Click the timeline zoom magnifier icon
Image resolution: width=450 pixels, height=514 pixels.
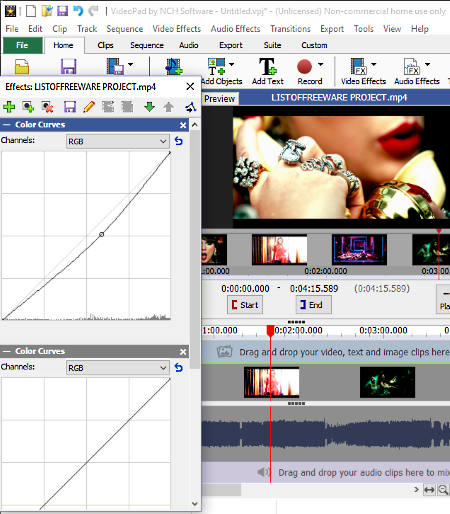(443, 490)
